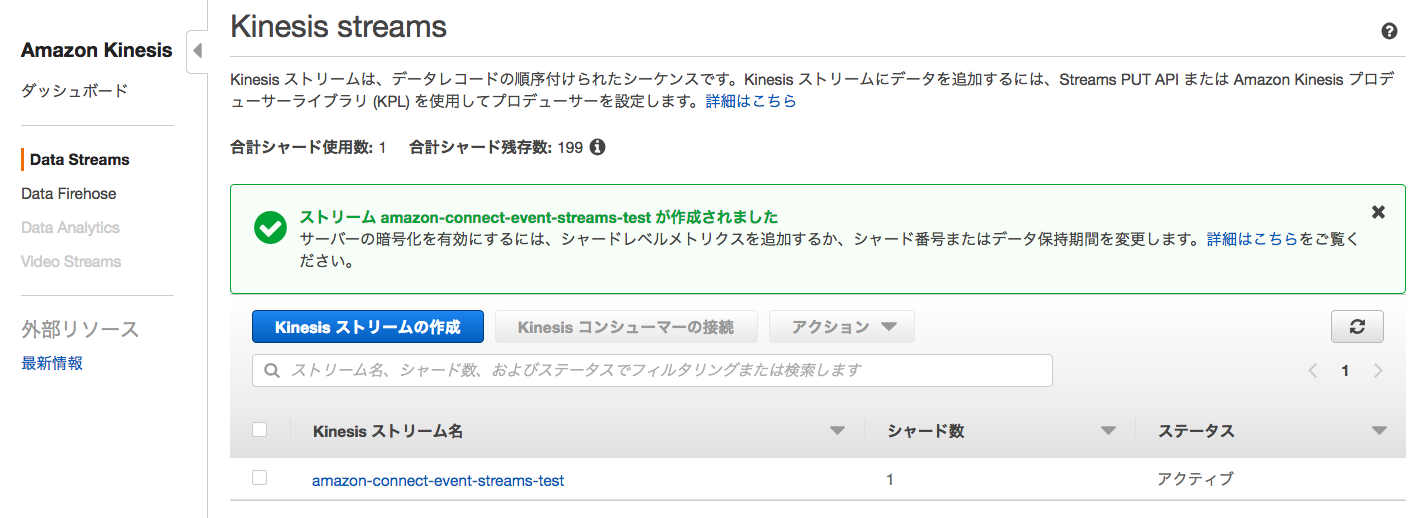Go to the previous page arrow
This screenshot has width=1423, height=518.
pos(1313,370)
